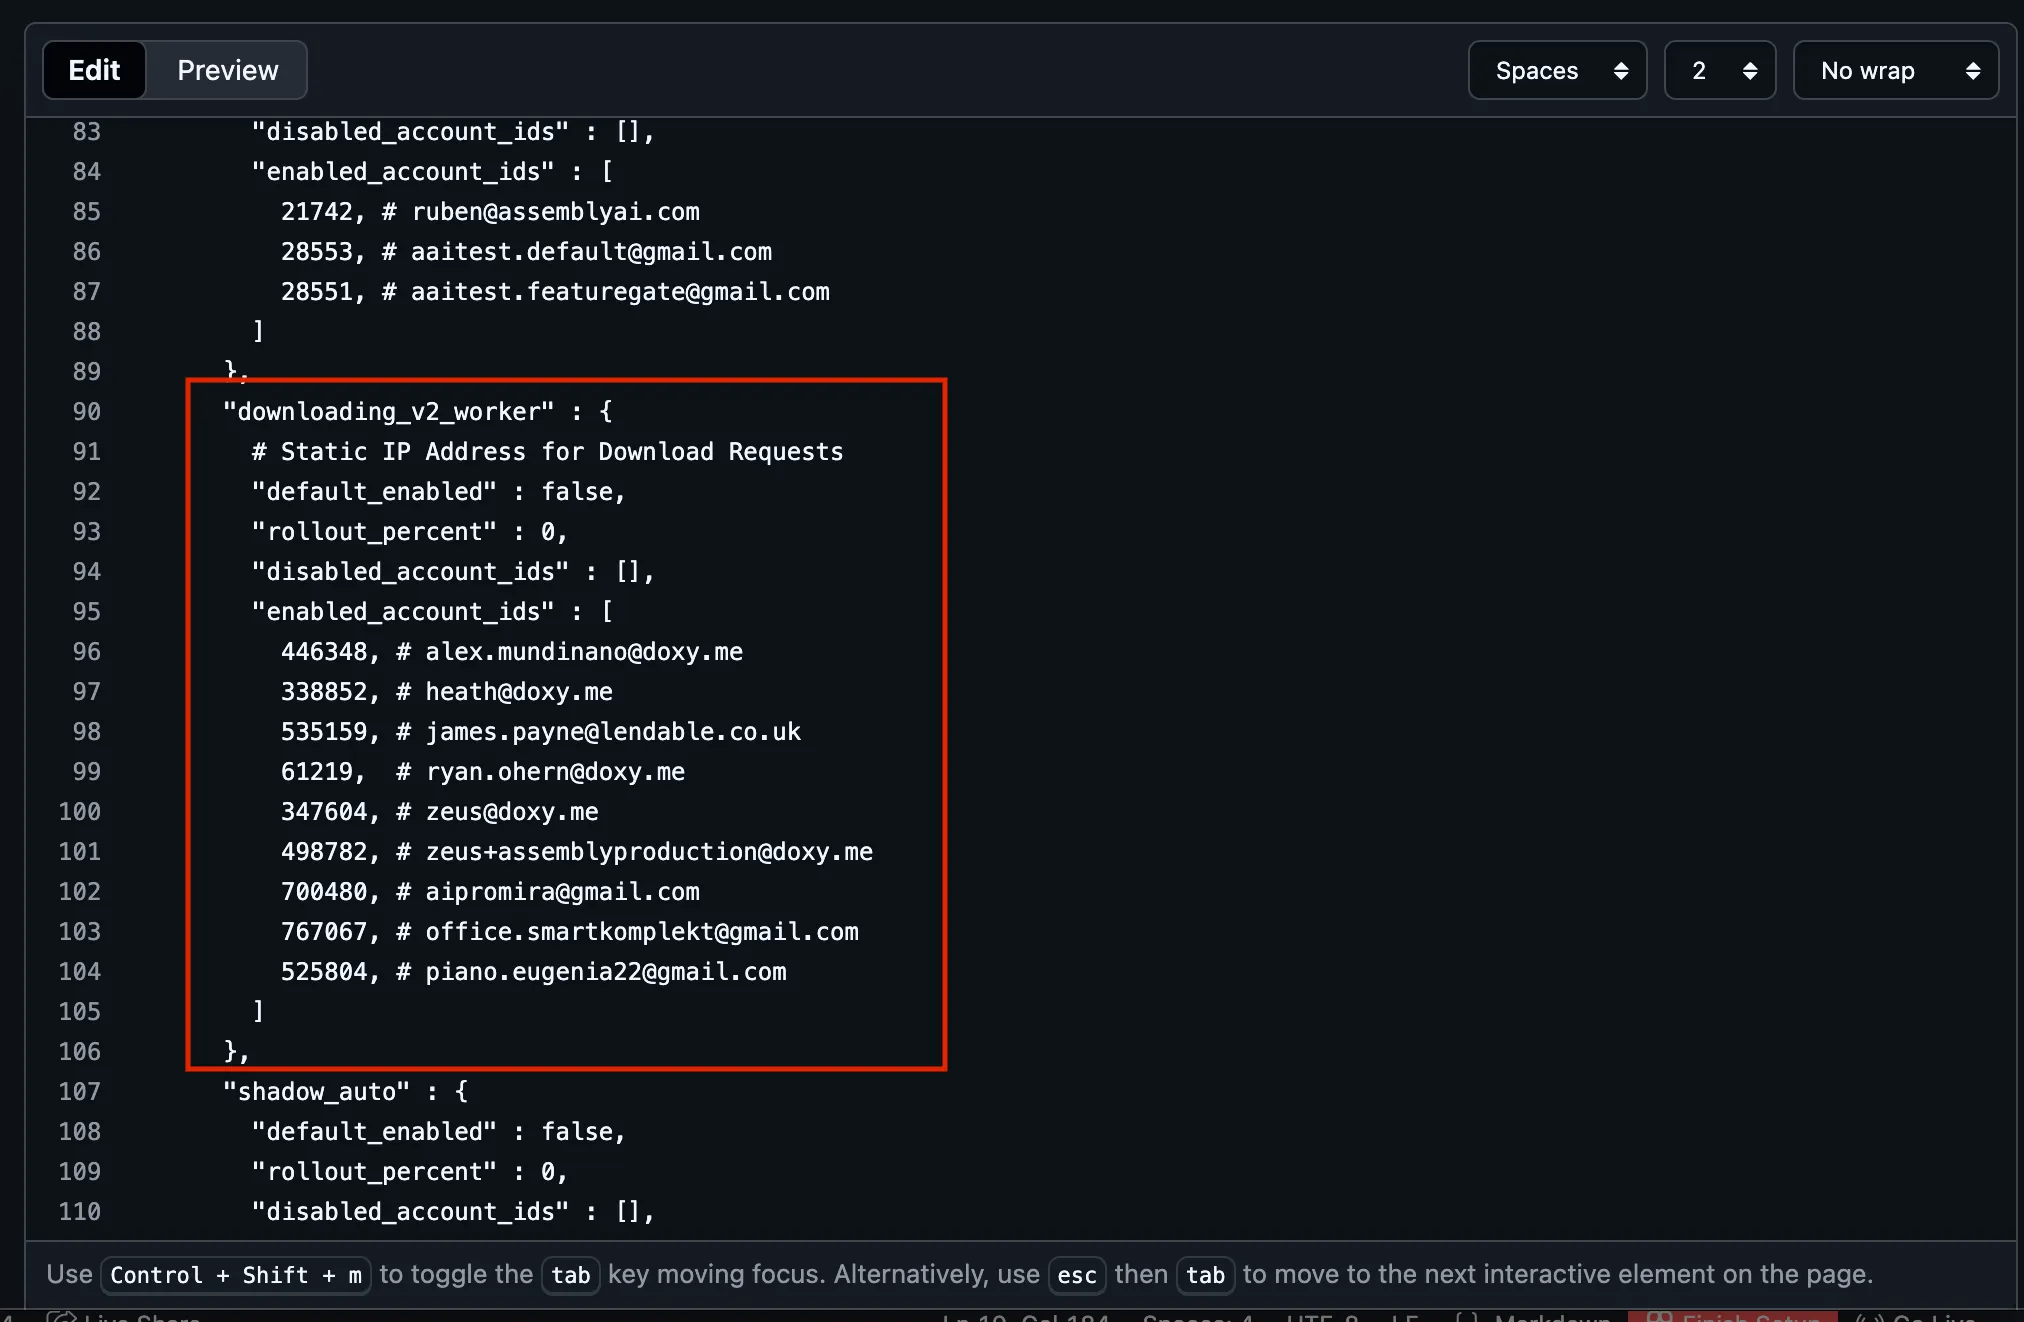Click line number 106 in the gutter
This screenshot has width=2024, height=1322.
(80, 1051)
